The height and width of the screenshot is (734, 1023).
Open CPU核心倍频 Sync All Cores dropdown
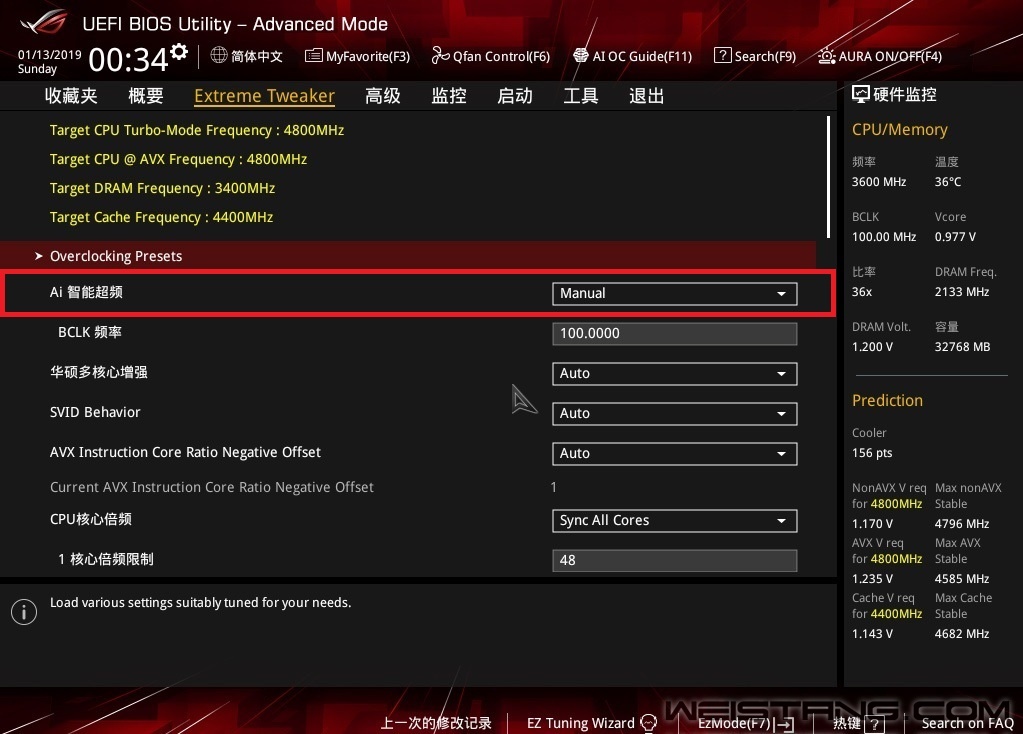point(675,521)
